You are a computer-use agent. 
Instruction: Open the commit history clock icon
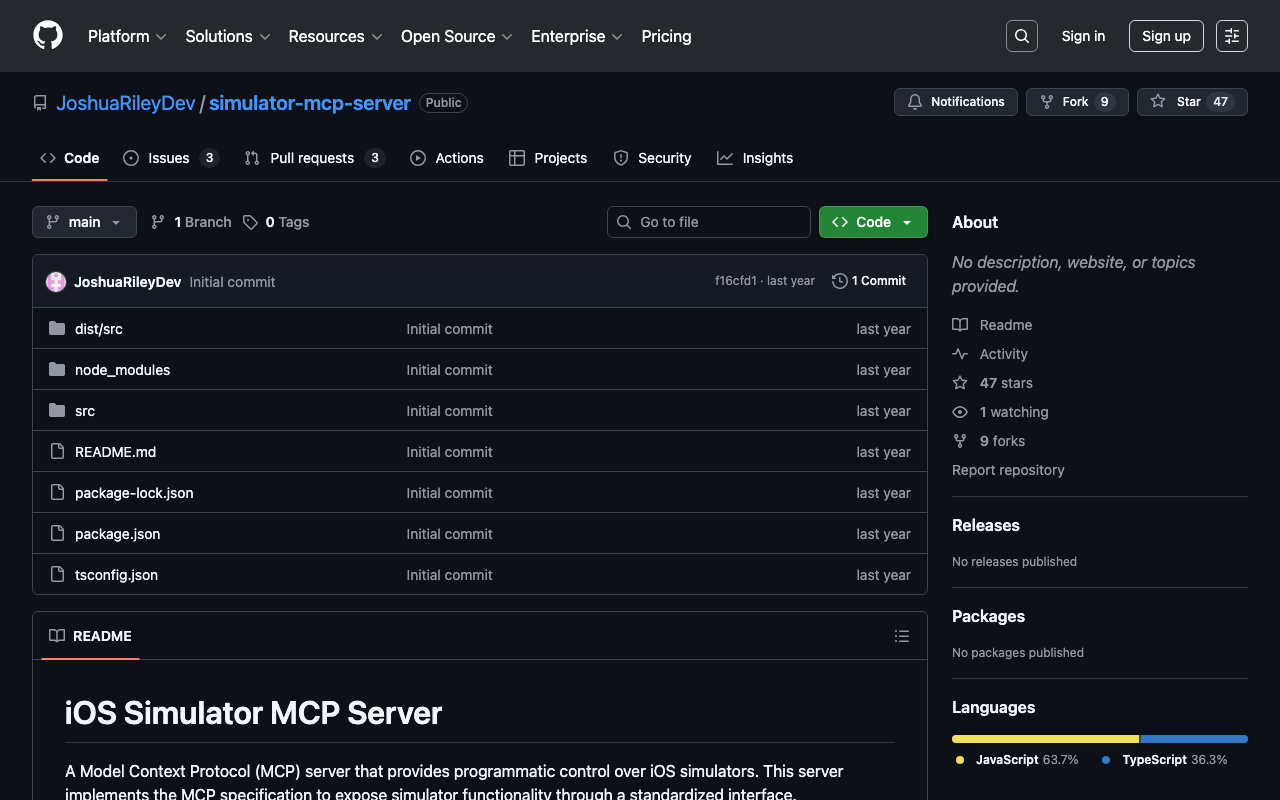click(x=840, y=281)
